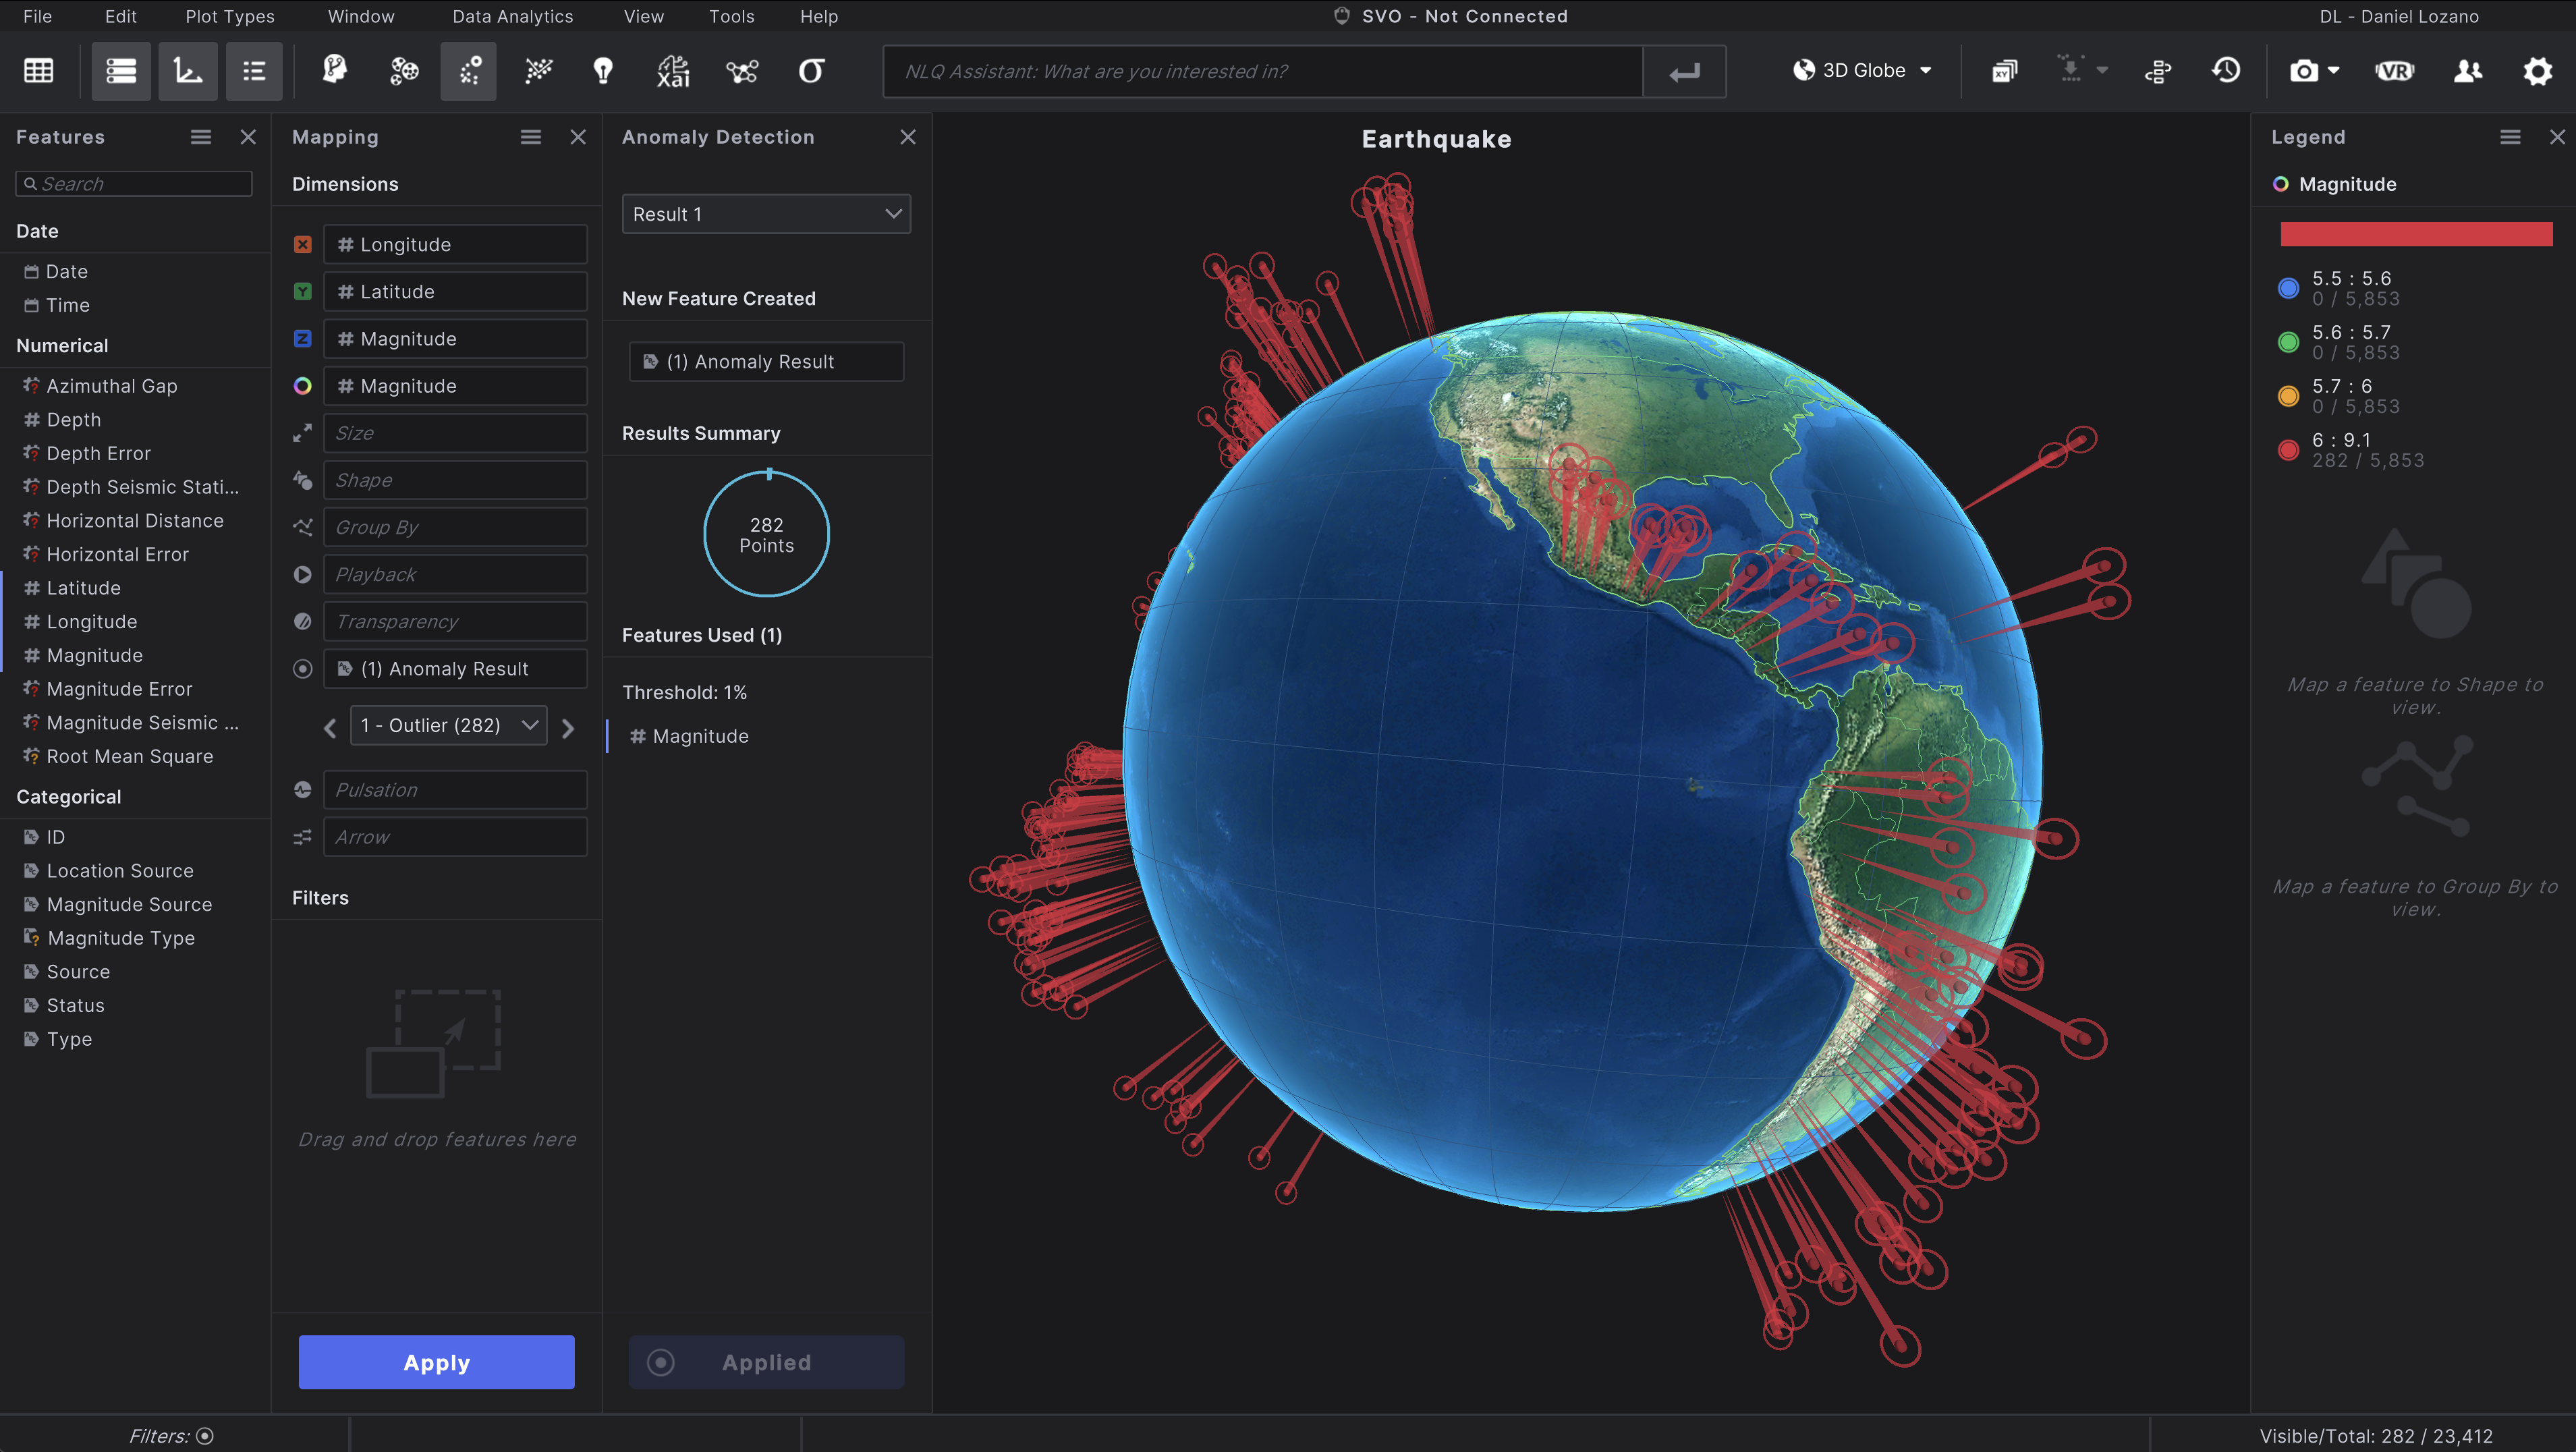Open the File menu
The width and height of the screenshot is (2576, 1452).
(37, 16)
